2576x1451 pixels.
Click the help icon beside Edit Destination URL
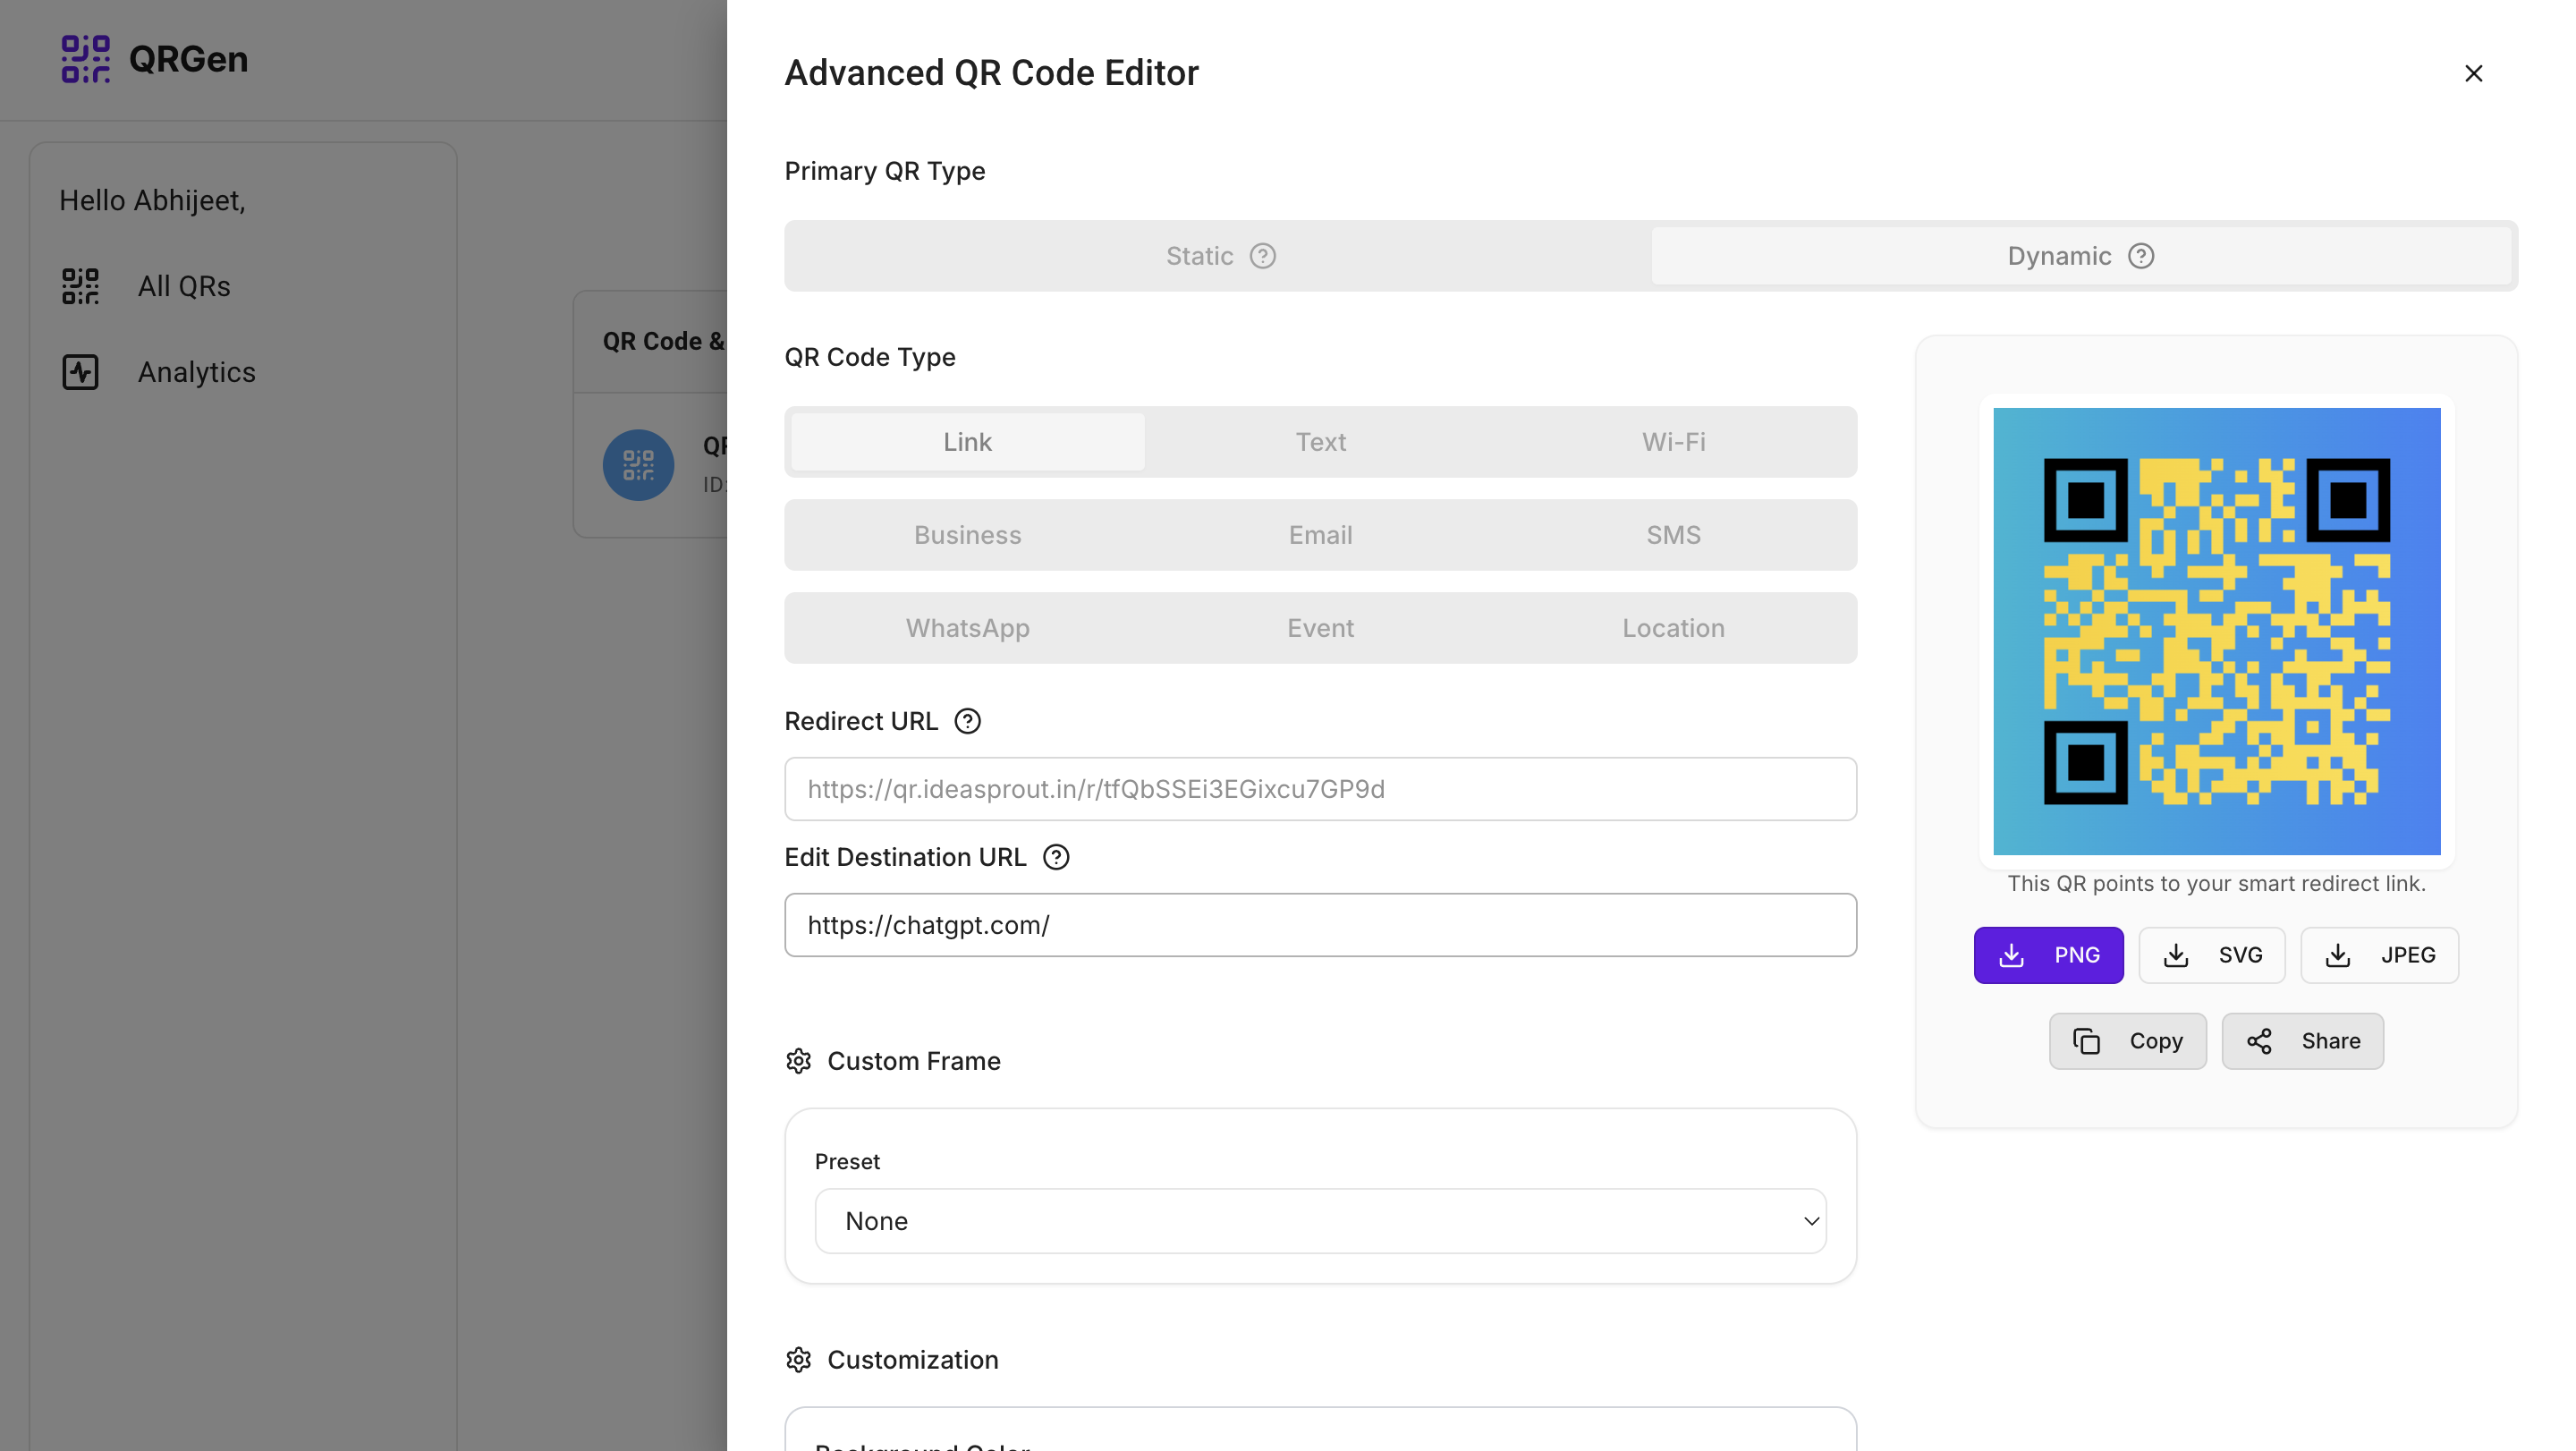pos(1057,857)
